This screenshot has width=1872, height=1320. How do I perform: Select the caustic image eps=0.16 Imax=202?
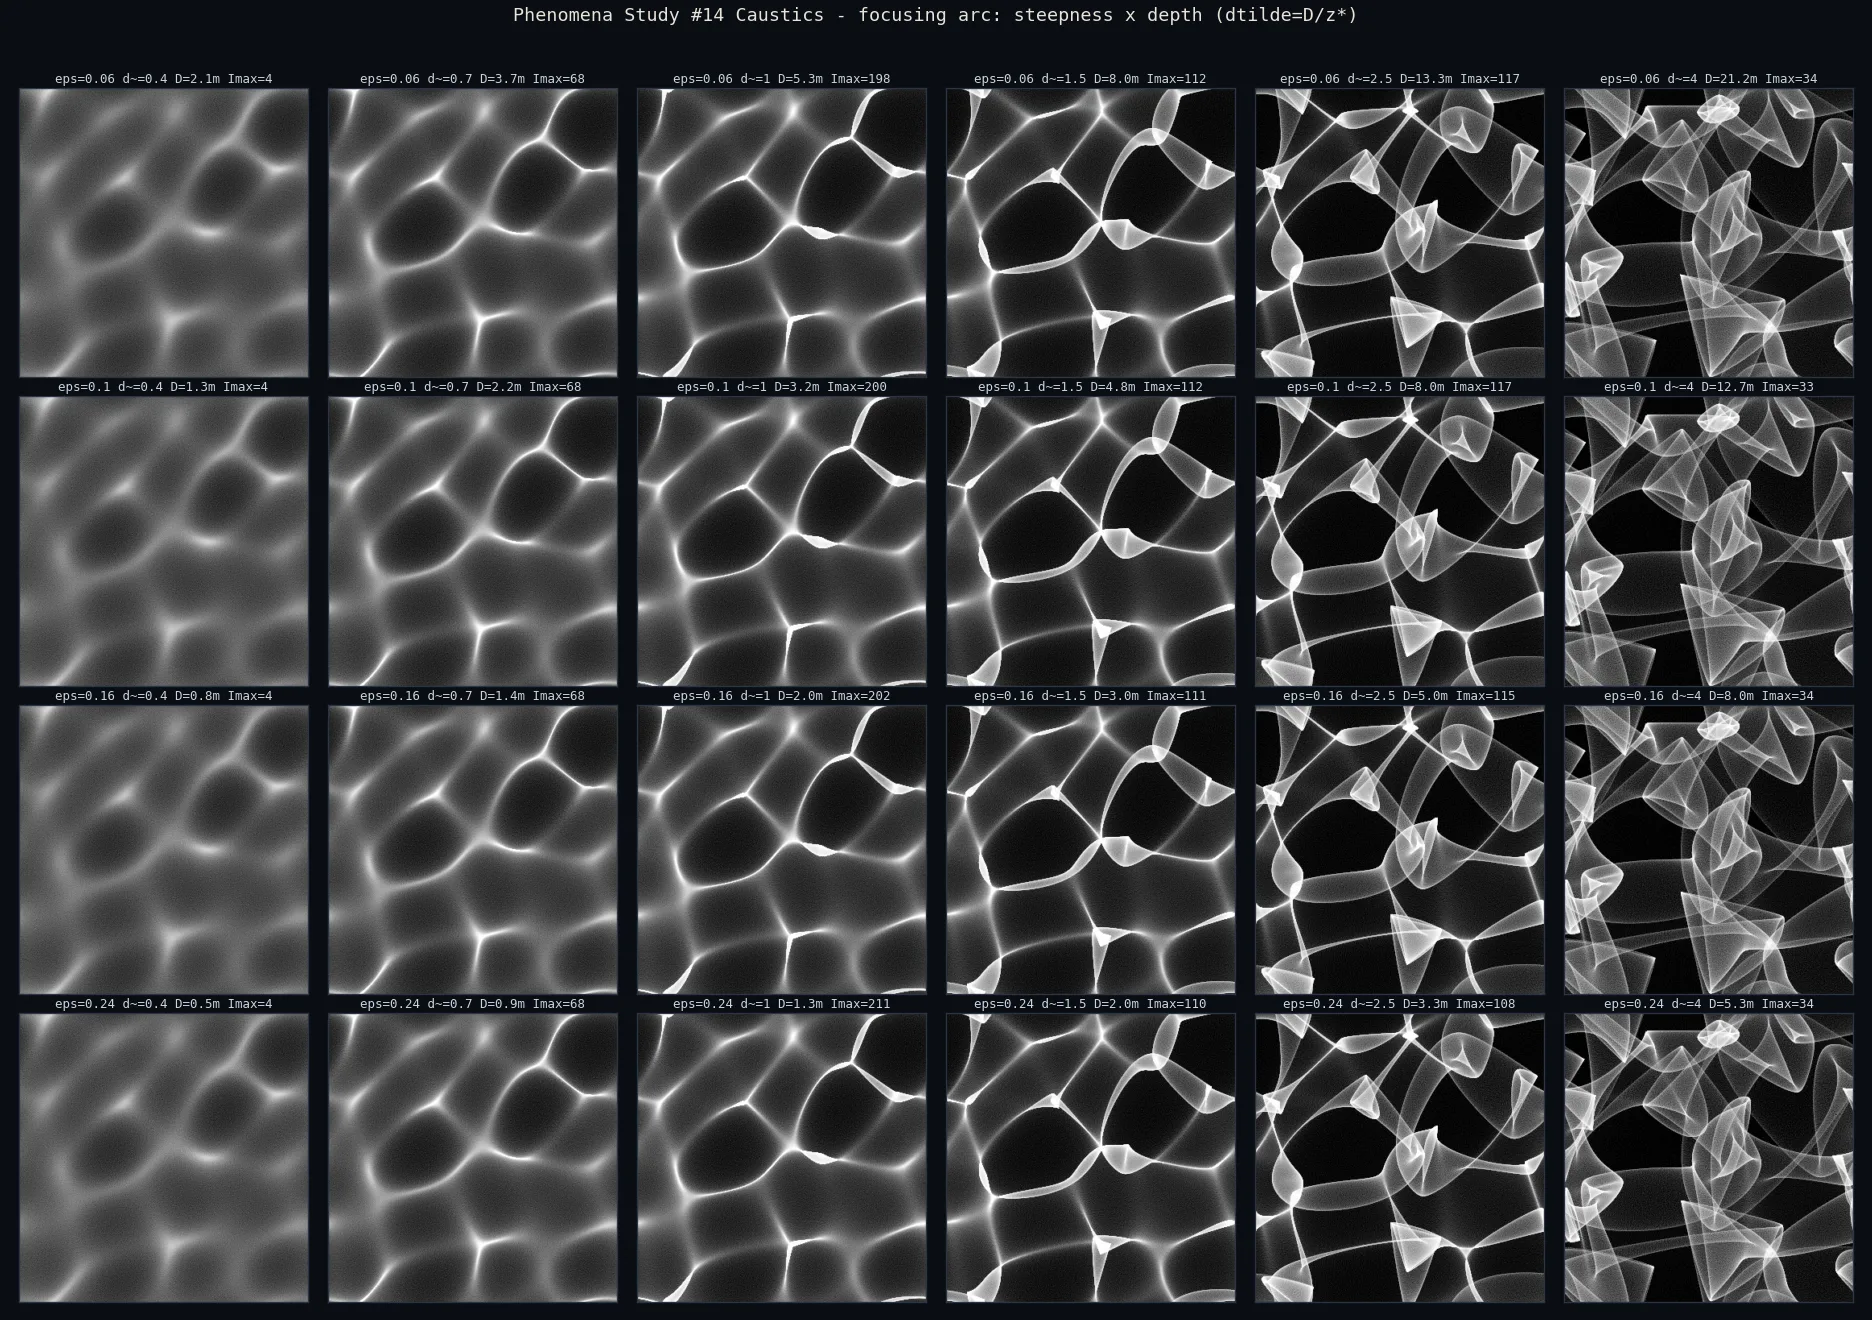coord(782,850)
